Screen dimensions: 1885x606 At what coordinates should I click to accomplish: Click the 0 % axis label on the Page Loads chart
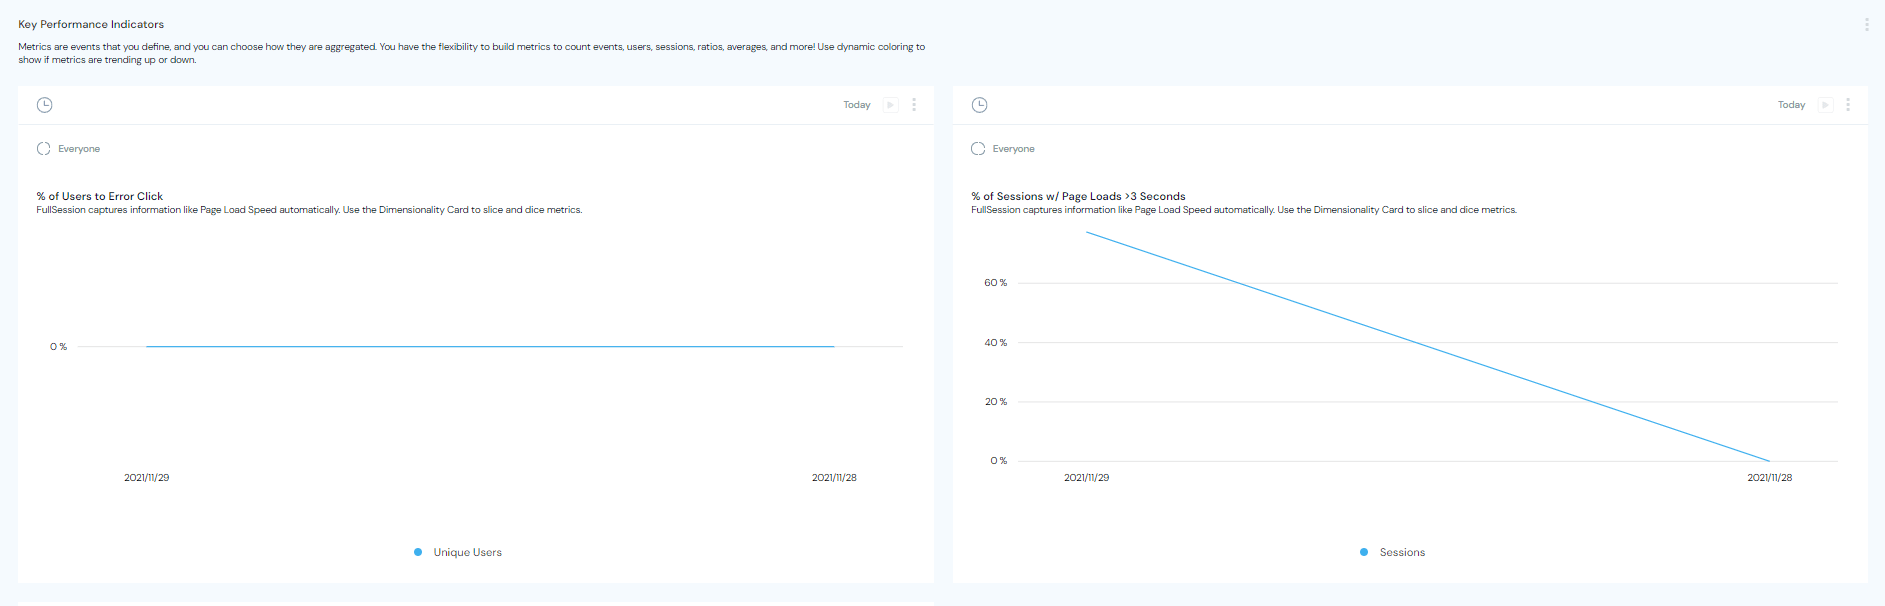(999, 461)
